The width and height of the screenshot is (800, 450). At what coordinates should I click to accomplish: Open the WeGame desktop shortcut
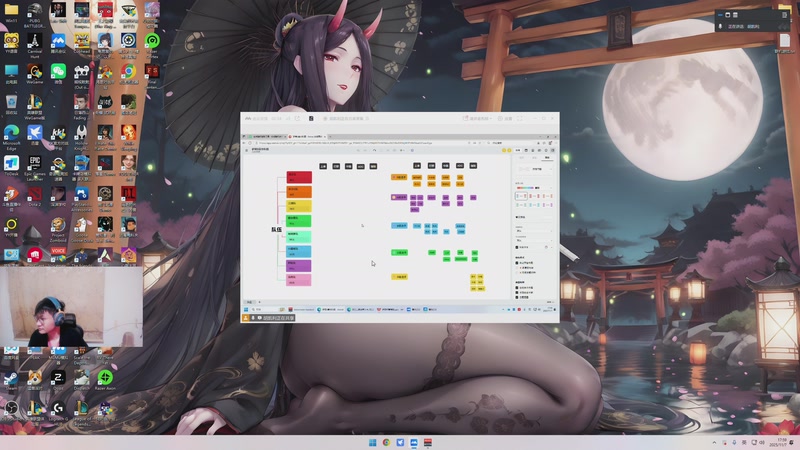[35, 73]
